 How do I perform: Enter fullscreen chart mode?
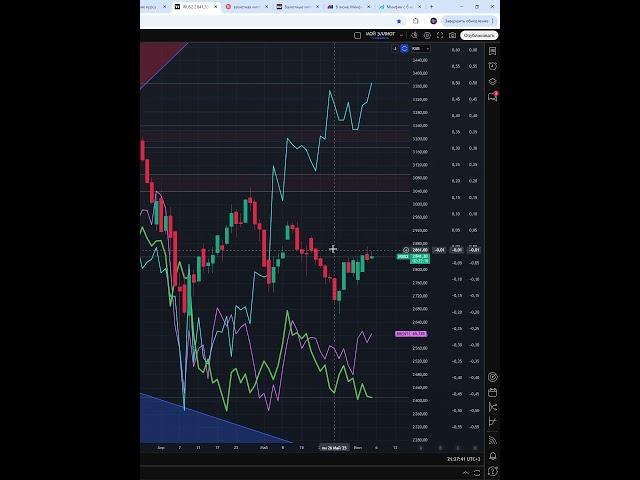pos(440,36)
